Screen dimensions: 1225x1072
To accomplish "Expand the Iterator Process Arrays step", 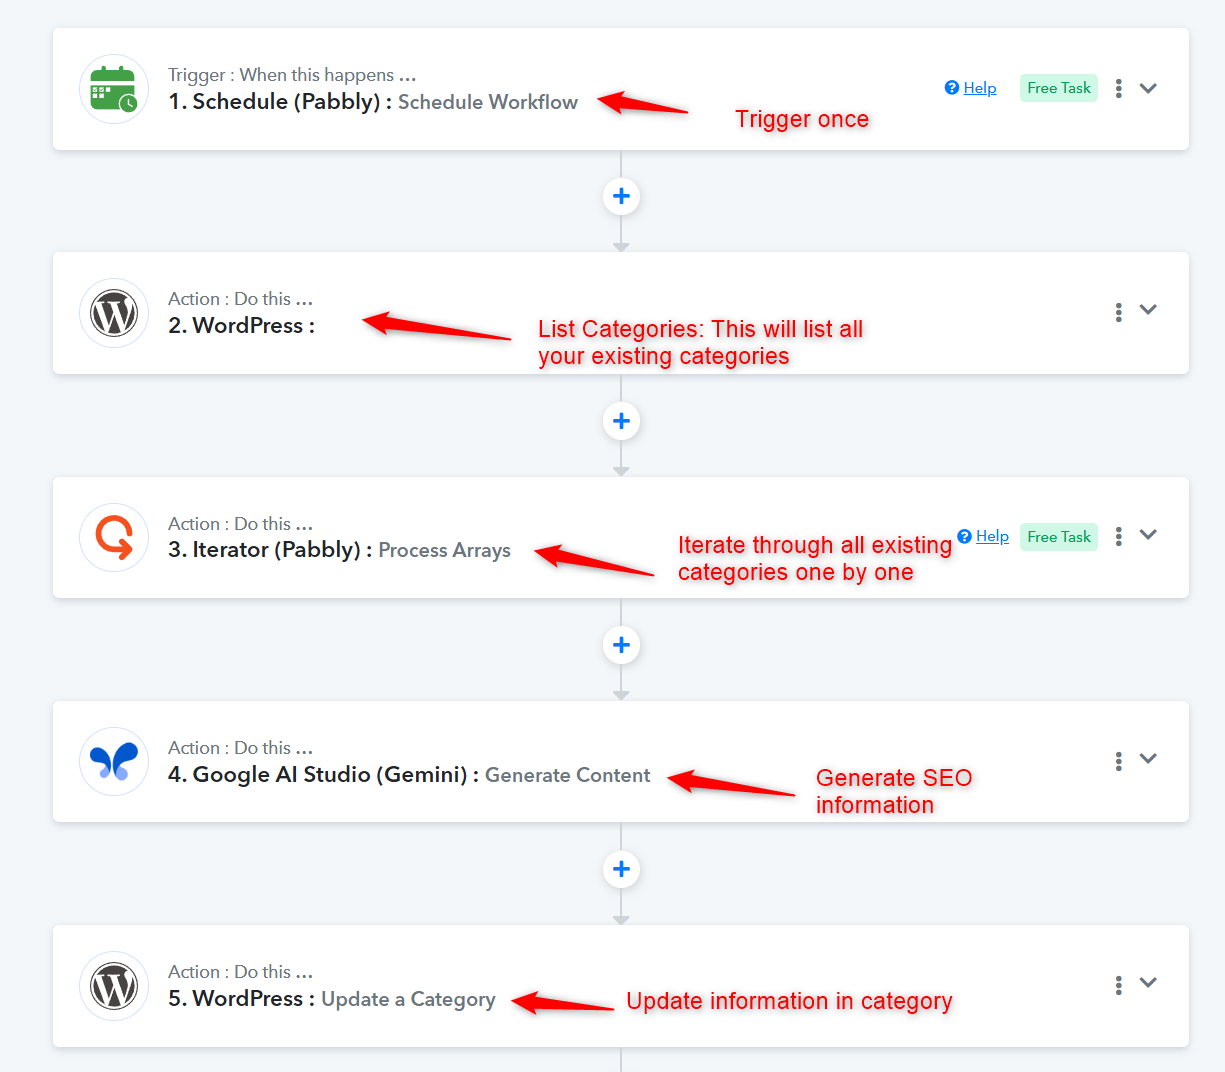I will tap(1148, 534).
